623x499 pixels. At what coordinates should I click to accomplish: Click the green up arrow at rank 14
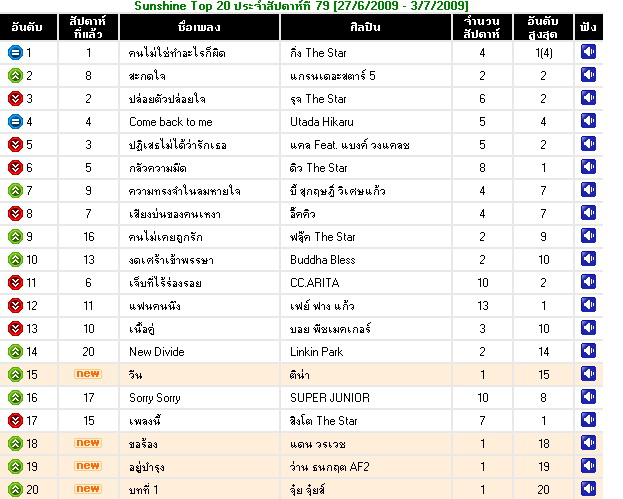click(x=15, y=352)
